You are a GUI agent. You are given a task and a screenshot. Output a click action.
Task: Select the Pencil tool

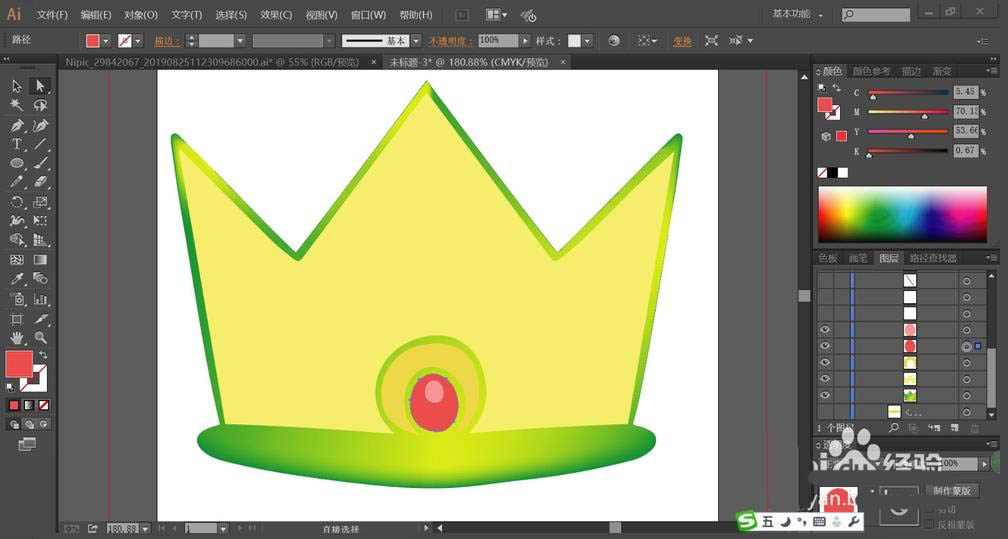[x=17, y=182]
